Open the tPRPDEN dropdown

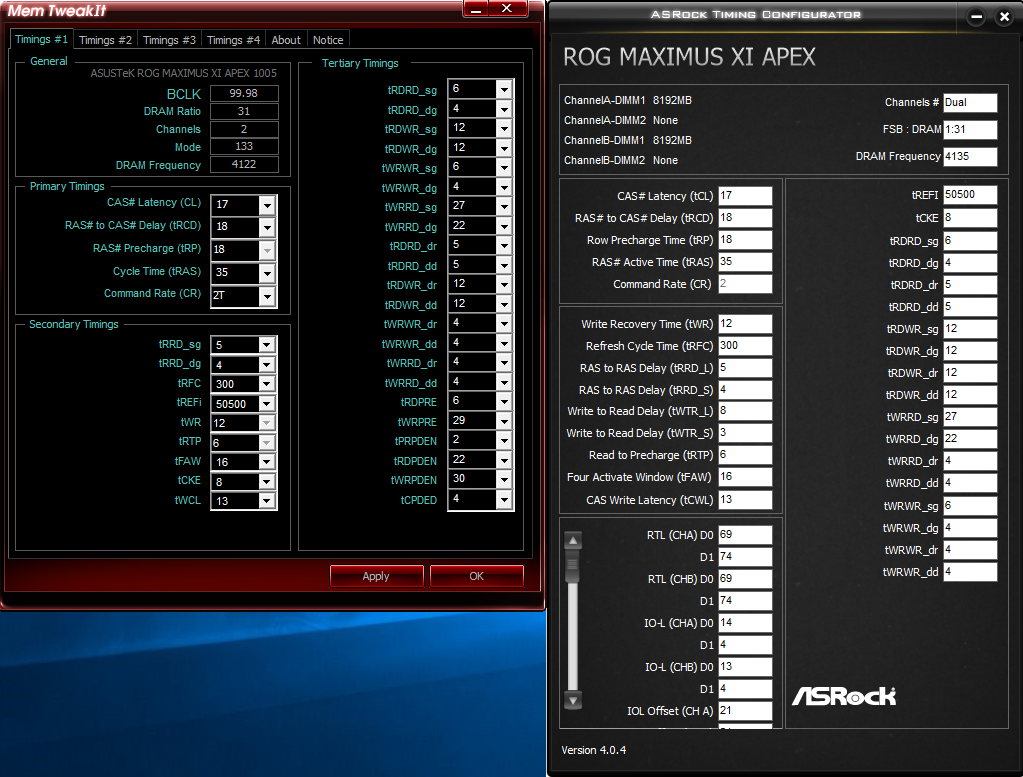[504, 441]
